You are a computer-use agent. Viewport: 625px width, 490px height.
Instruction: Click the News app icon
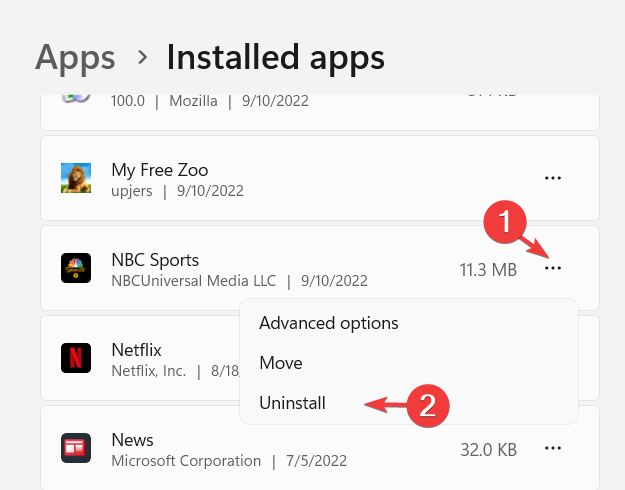(76, 448)
